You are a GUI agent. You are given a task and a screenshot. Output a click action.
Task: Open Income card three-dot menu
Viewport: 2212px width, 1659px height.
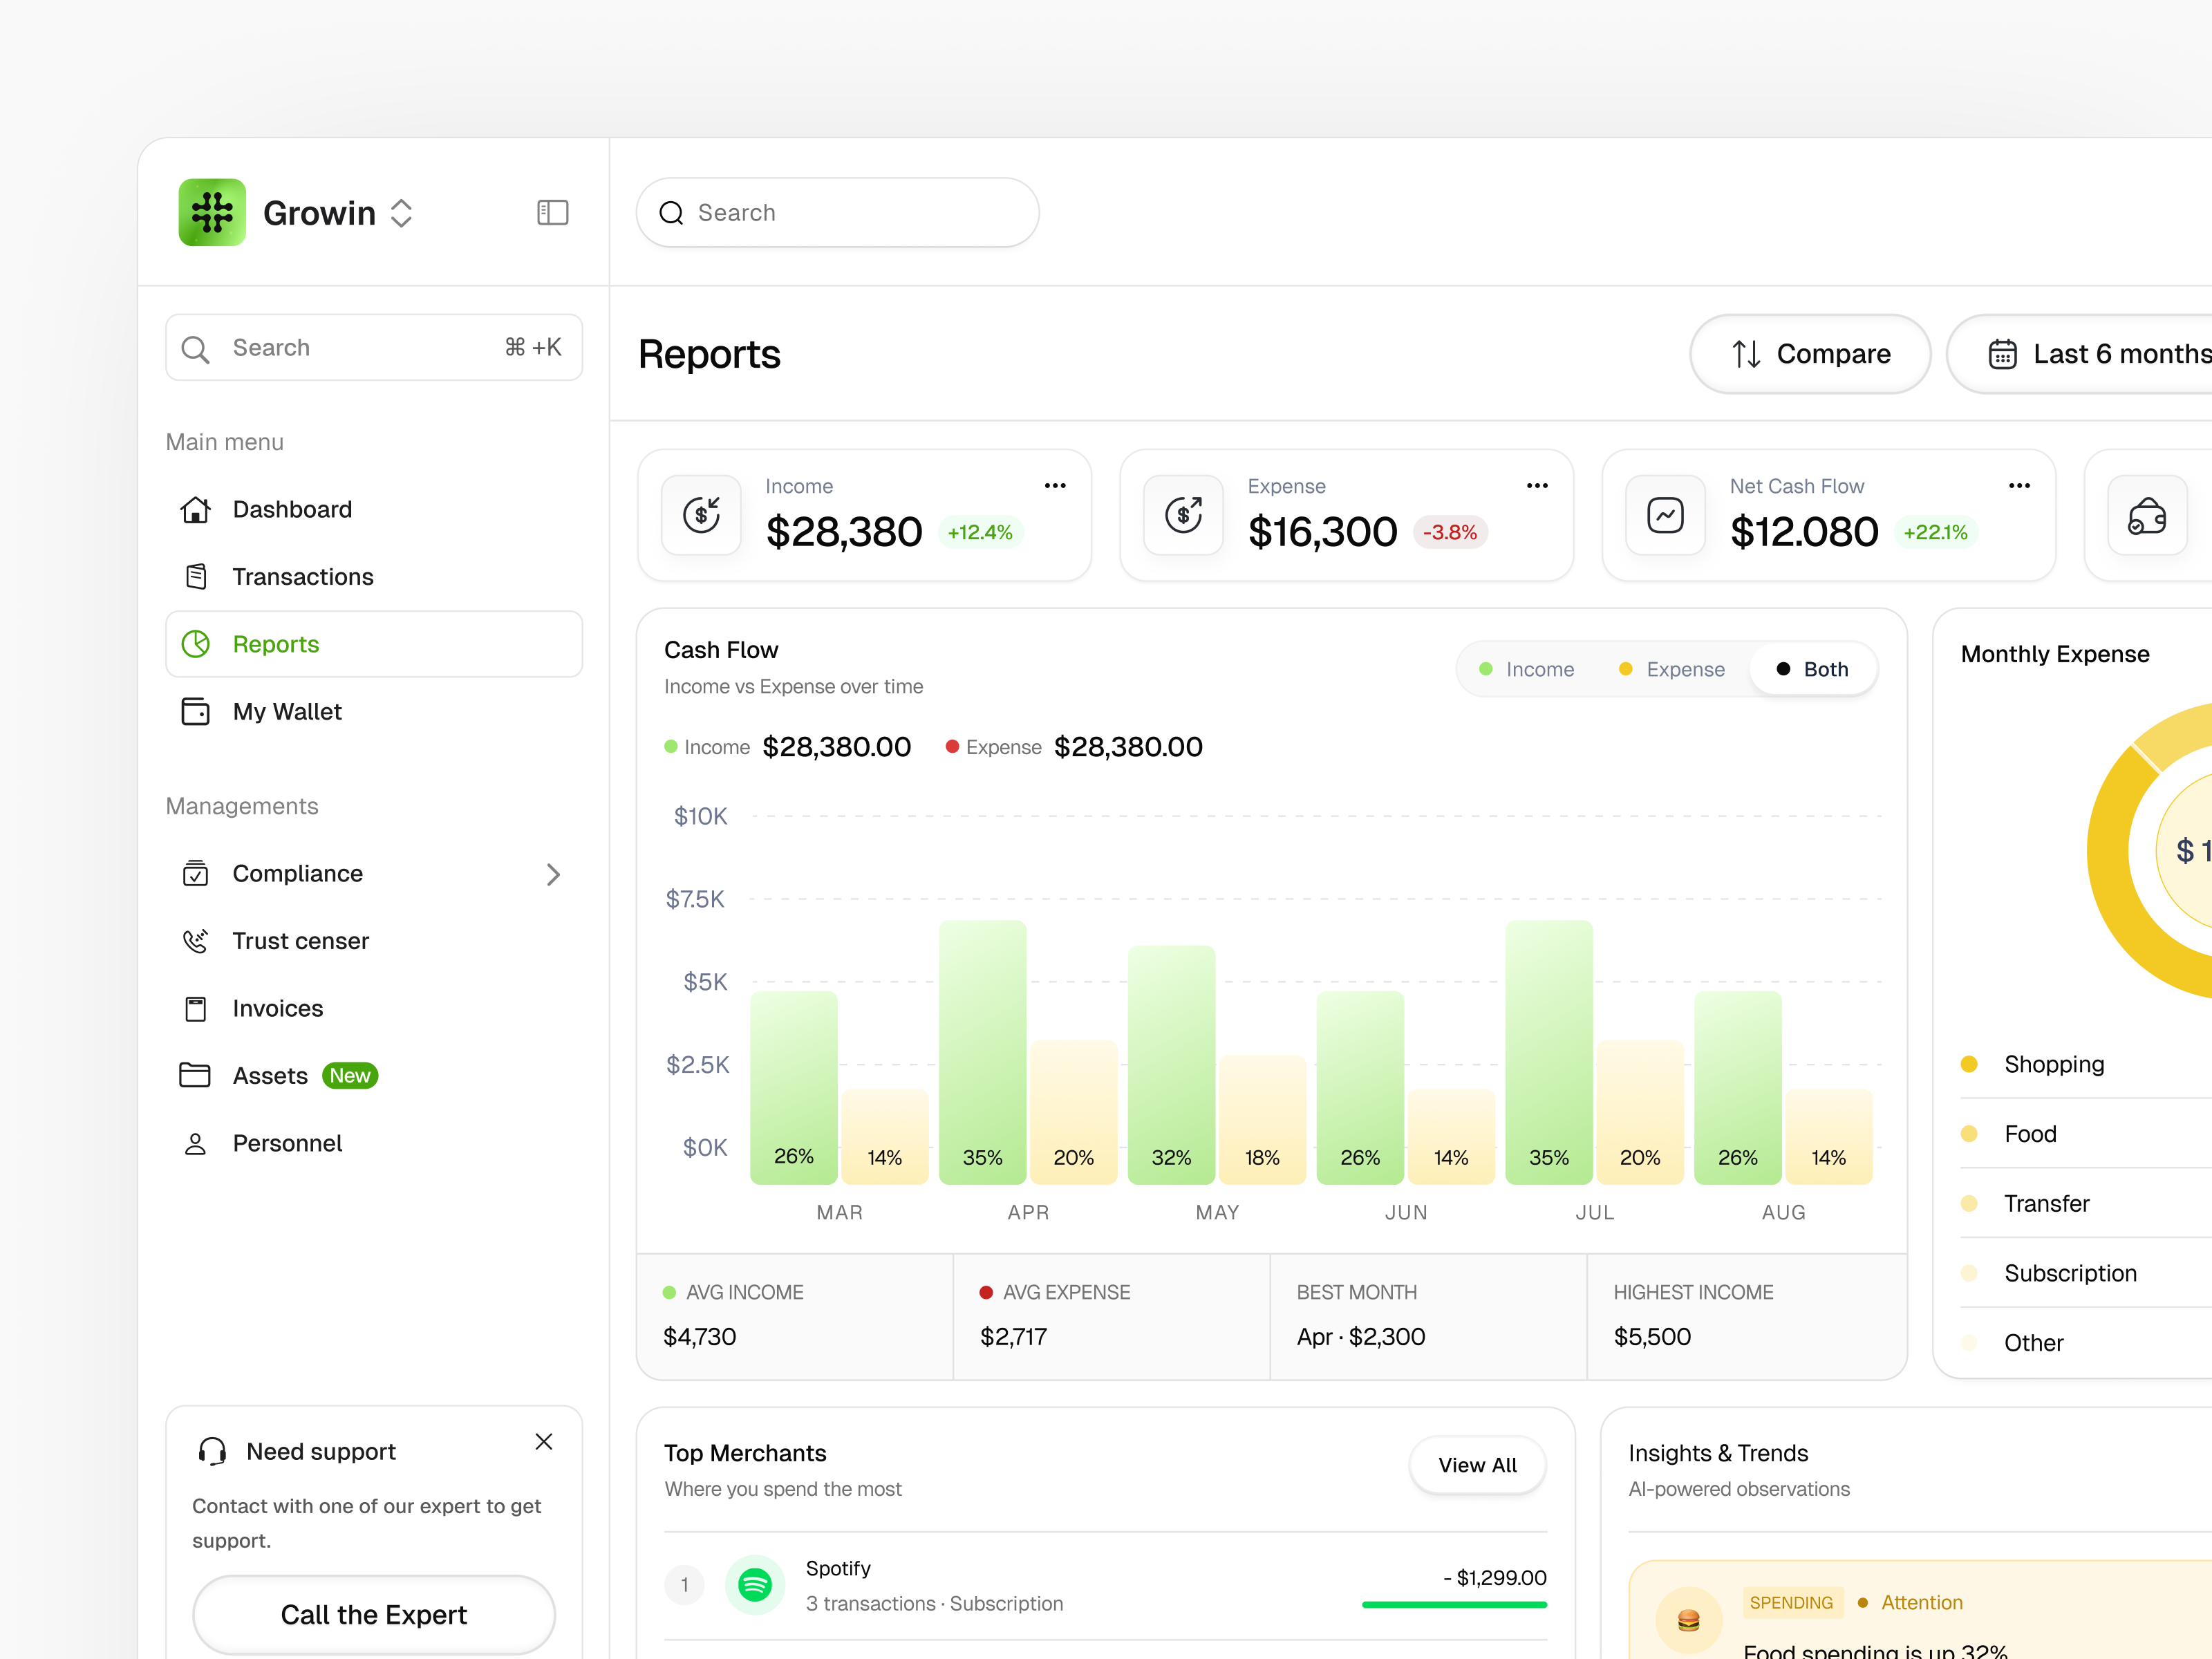pos(1055,486)
